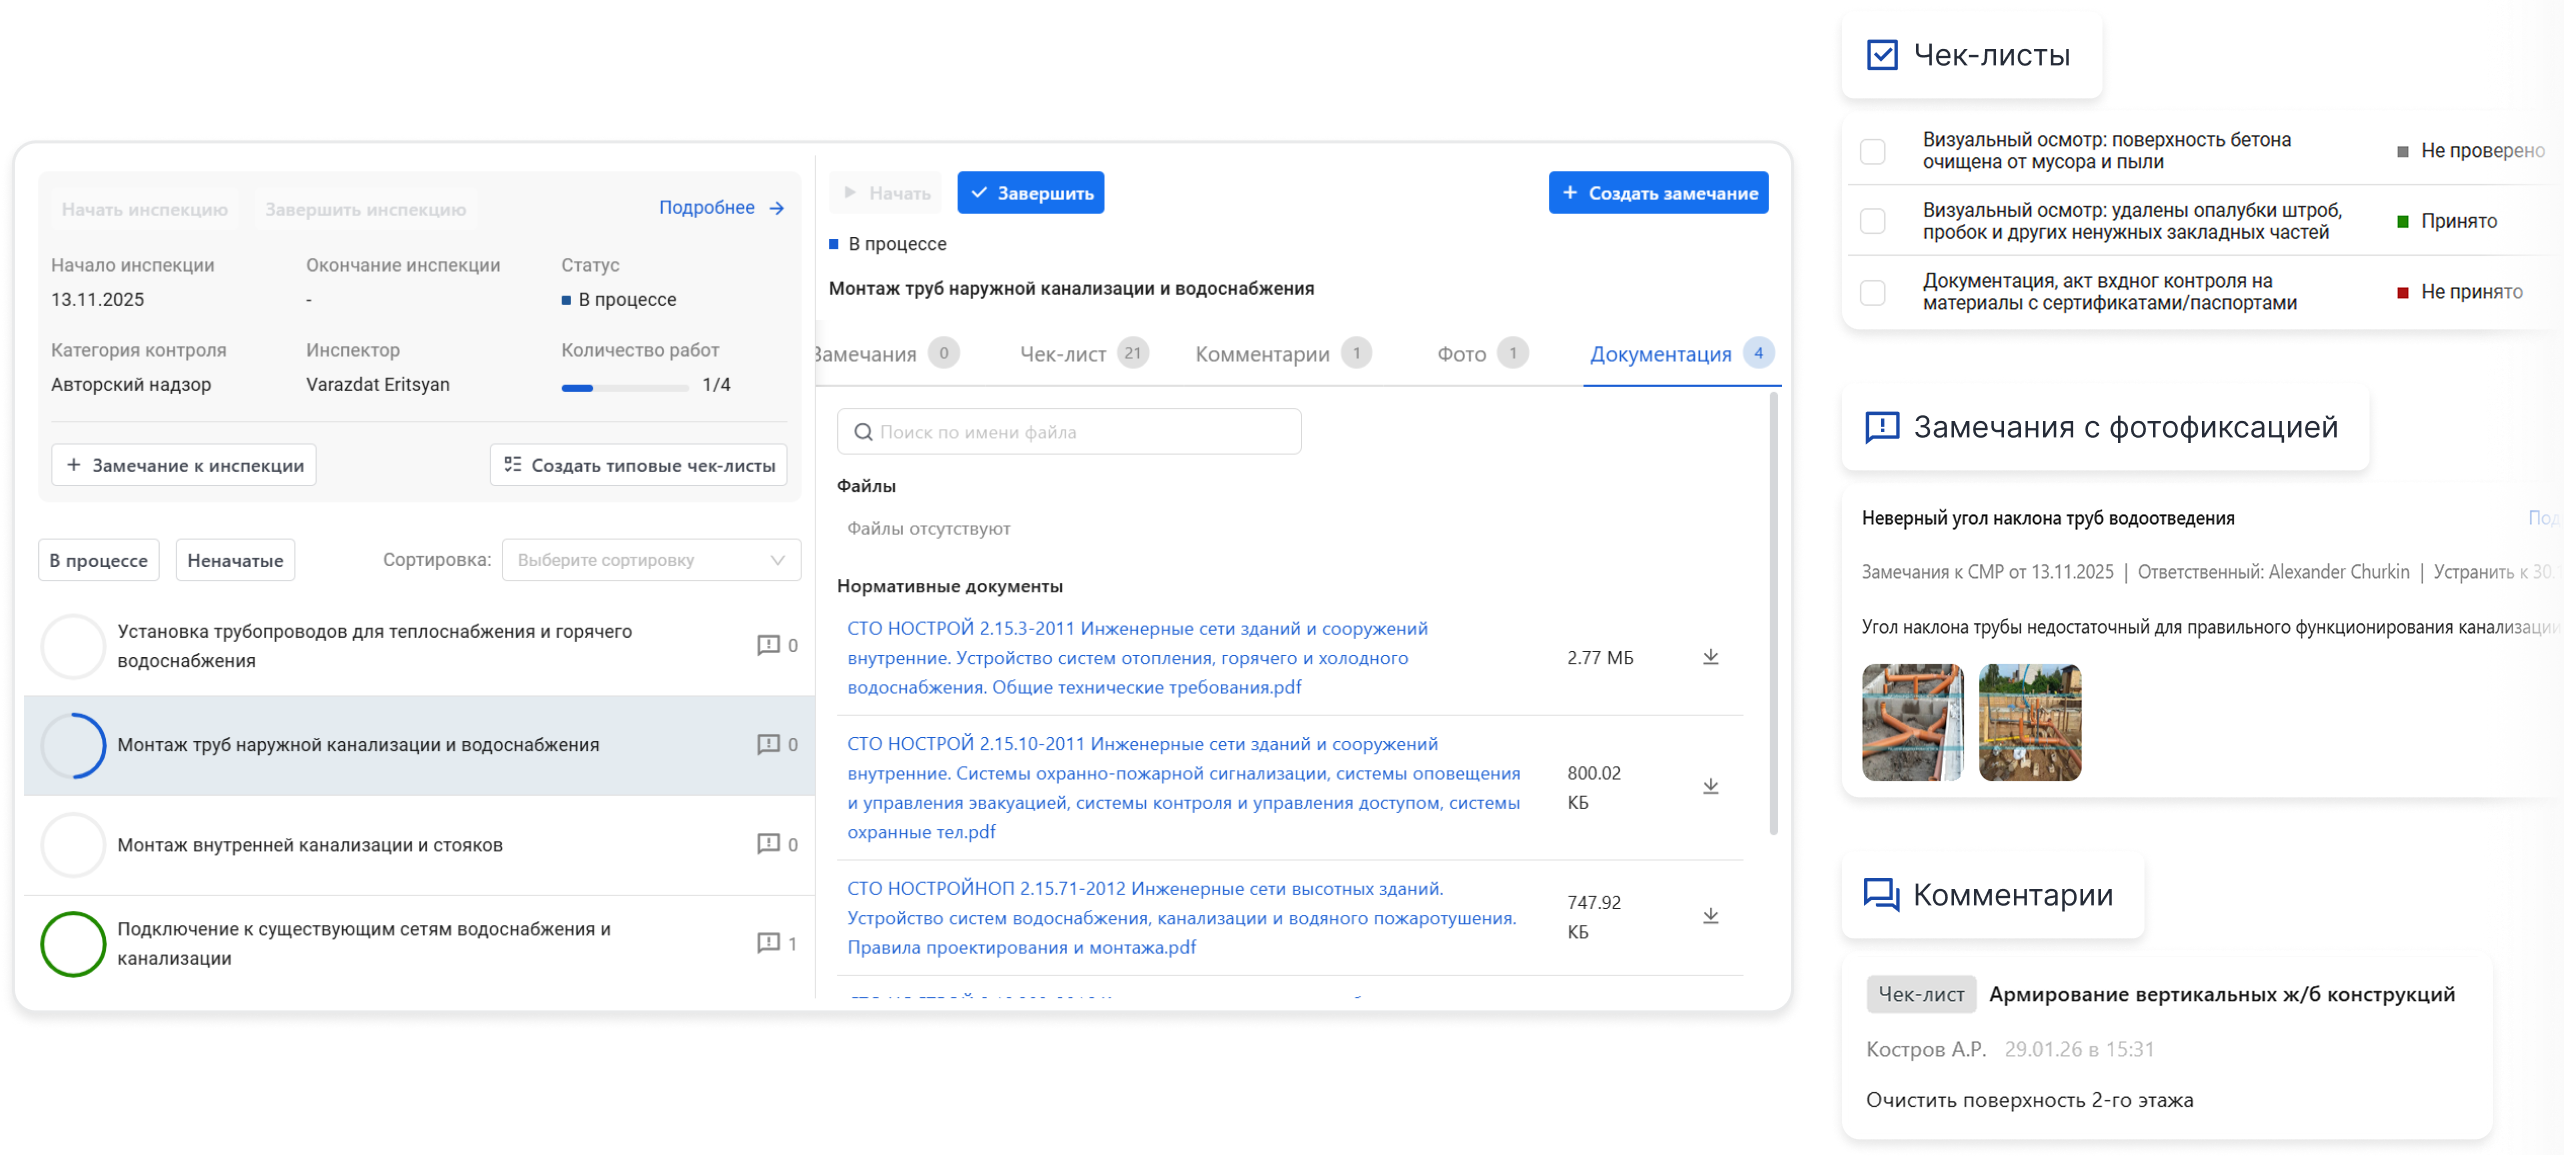Viewport: 2564px width, 1158px height.
Task: Click the green completion circle next to Подключение к существующим сетям
Action: (x=73, y=943)
